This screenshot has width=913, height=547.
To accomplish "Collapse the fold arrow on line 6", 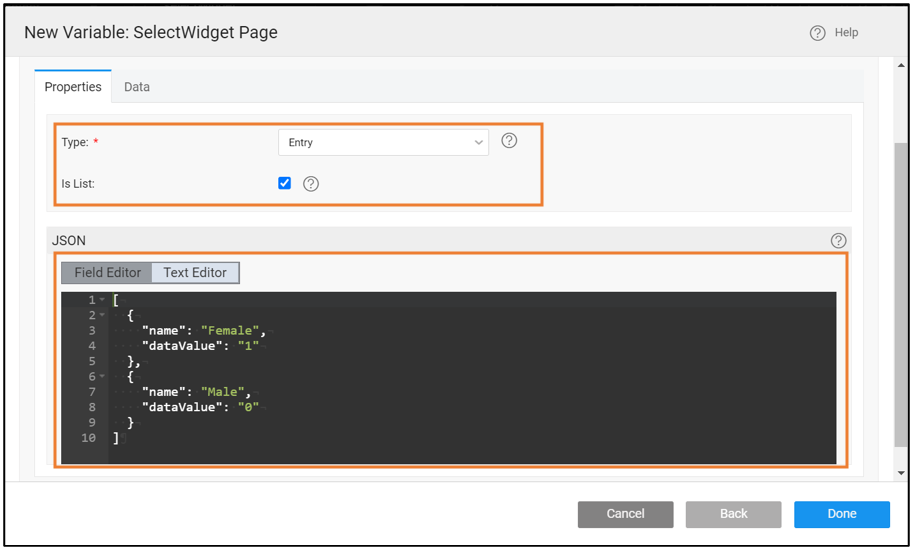I will click(102, 377).
